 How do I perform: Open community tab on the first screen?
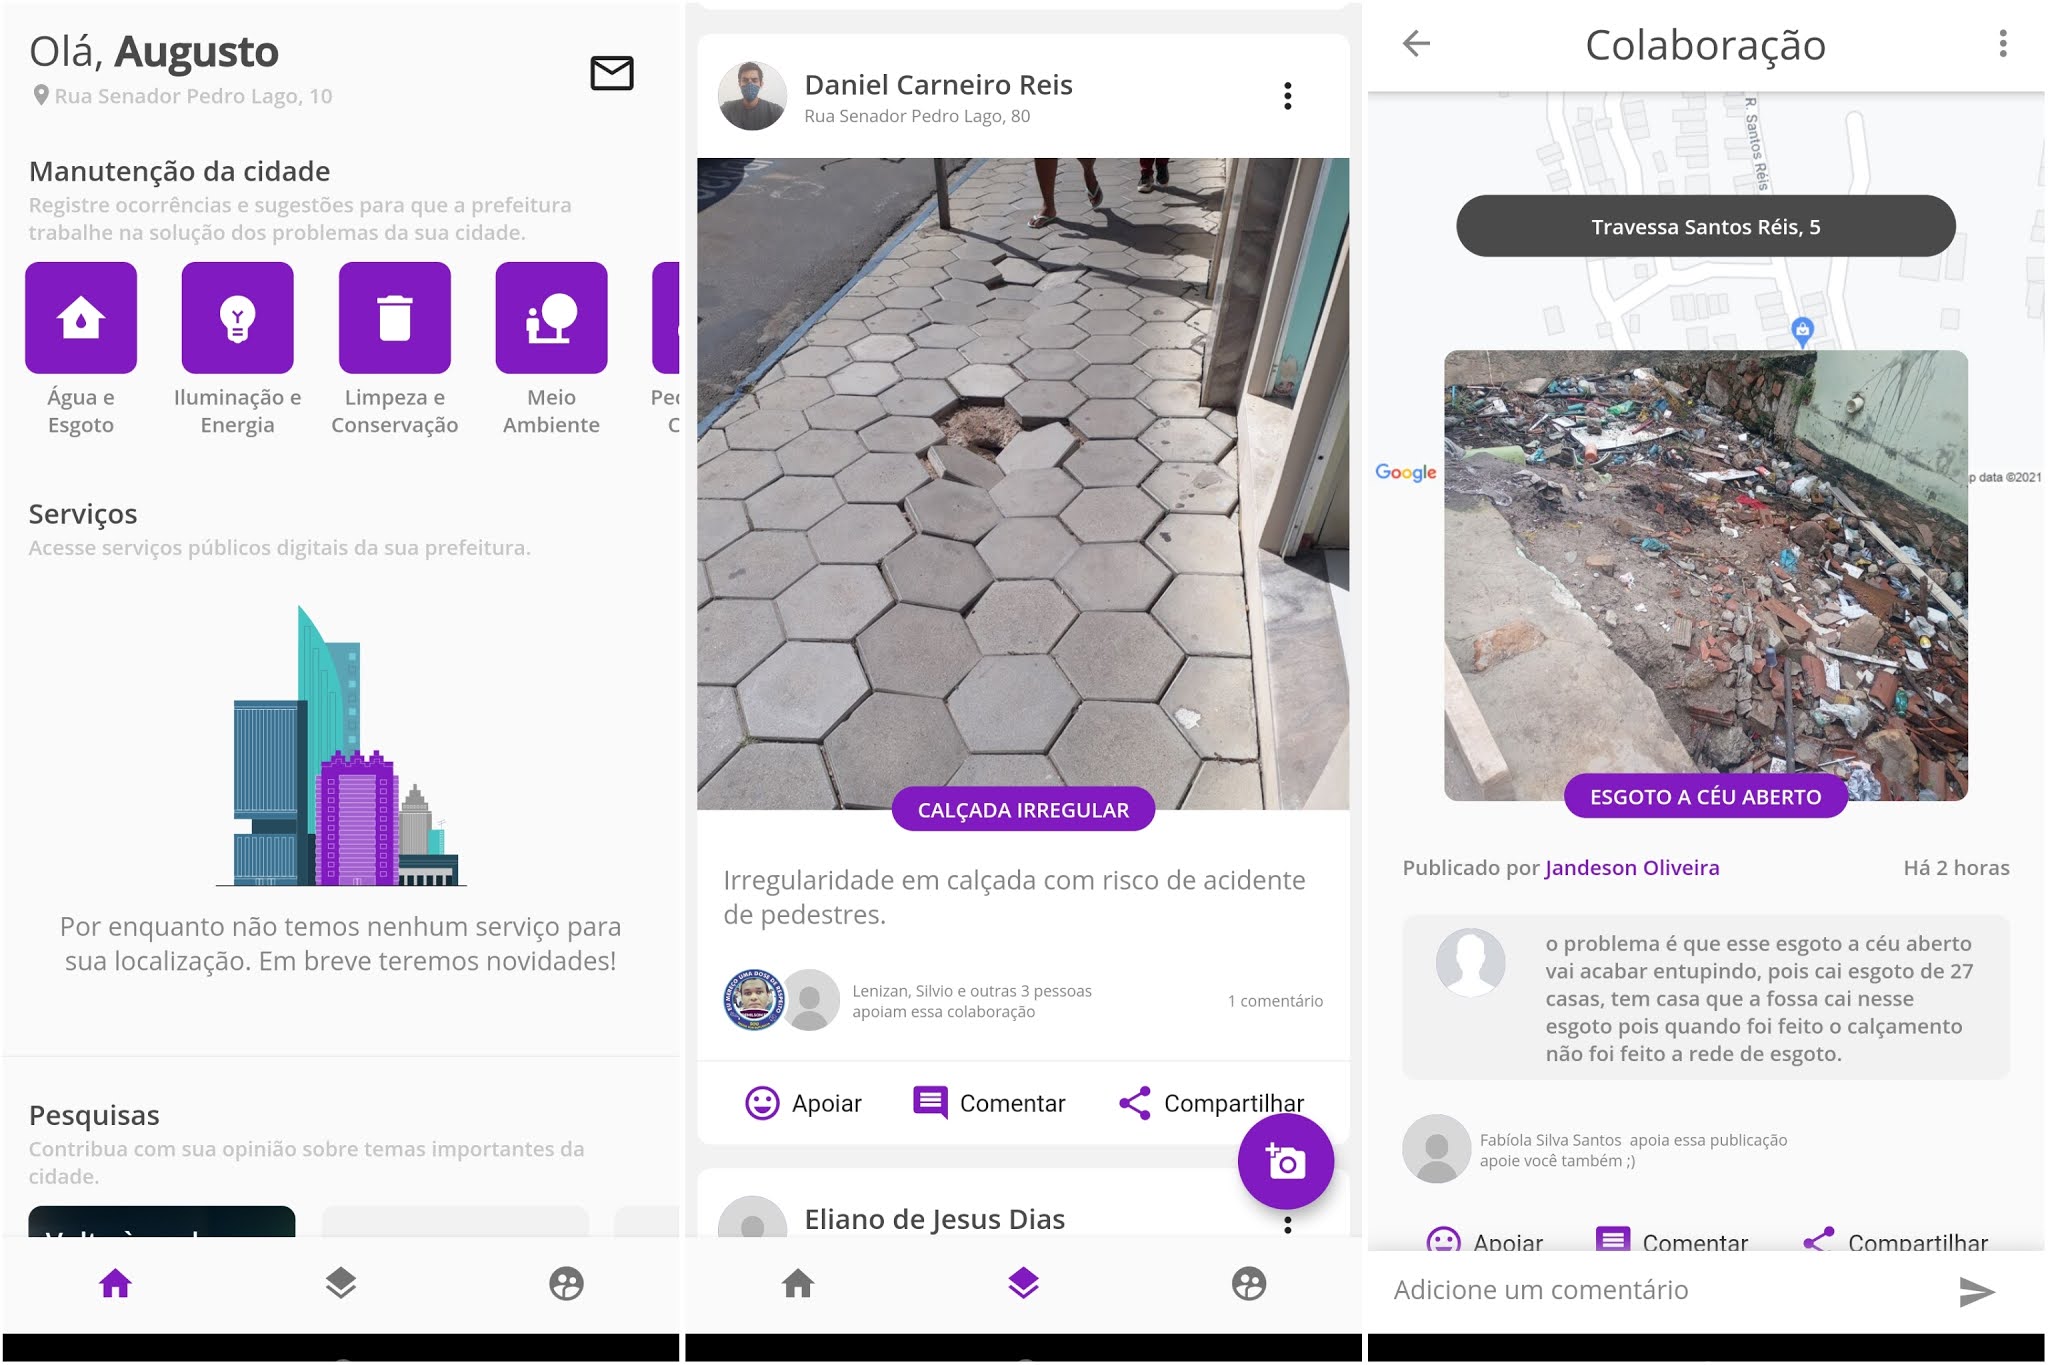pyautogui.click(x=566, y=1283)
